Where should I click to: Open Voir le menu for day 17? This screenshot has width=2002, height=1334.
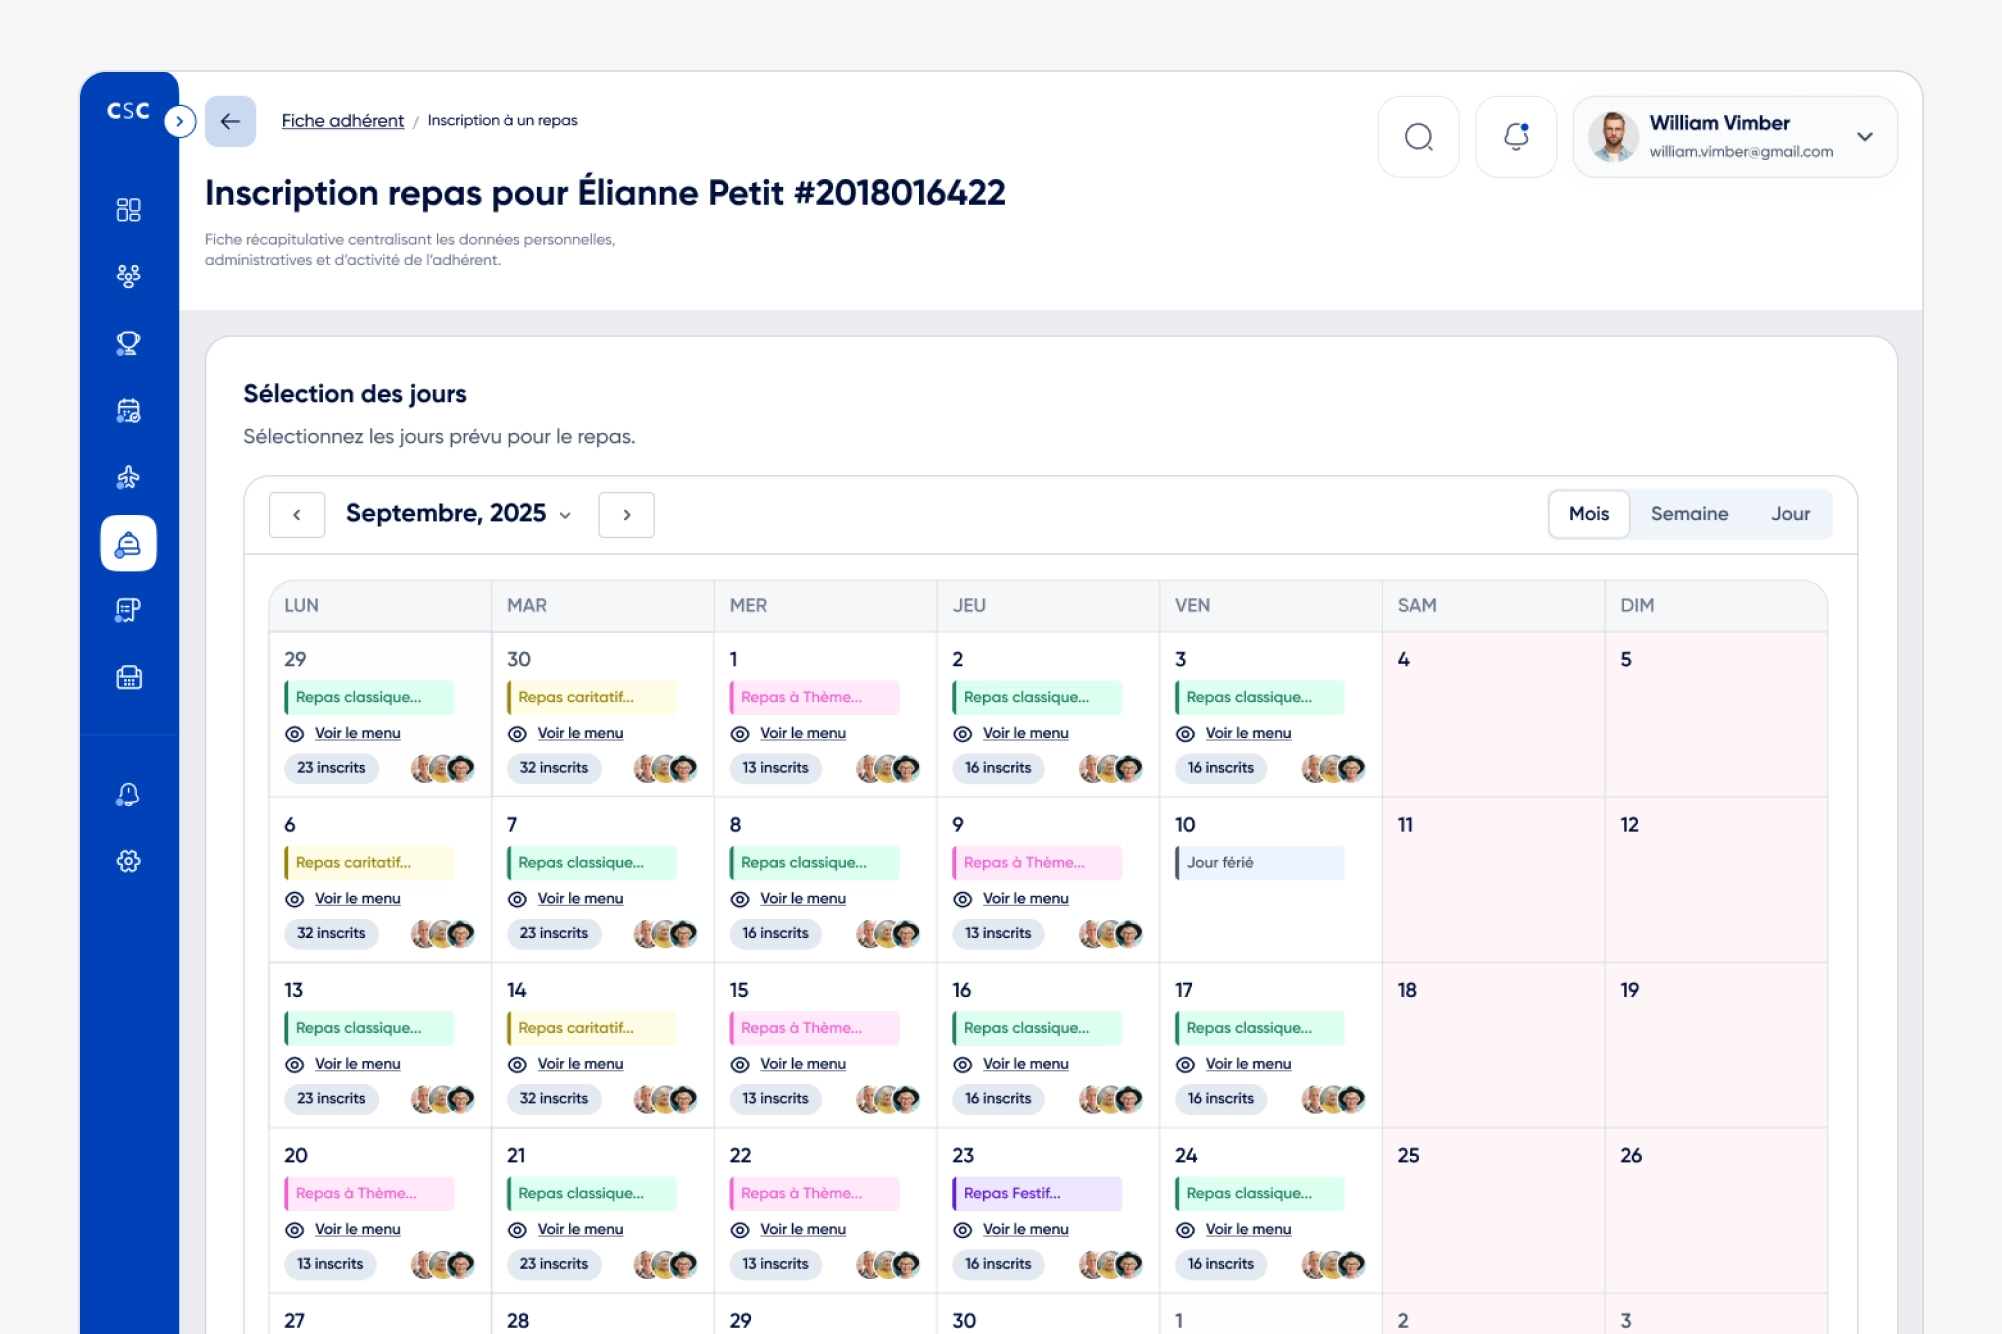click(1248, 1064)
